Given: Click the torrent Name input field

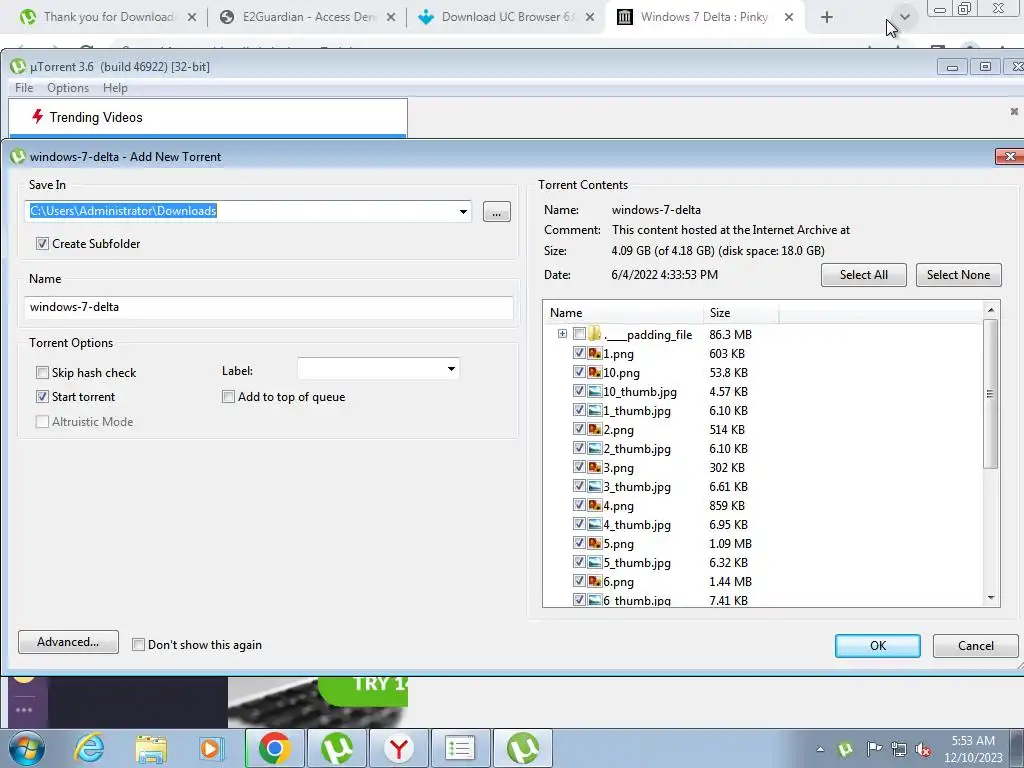Looking at the screenshot, I should click(268, 307).
